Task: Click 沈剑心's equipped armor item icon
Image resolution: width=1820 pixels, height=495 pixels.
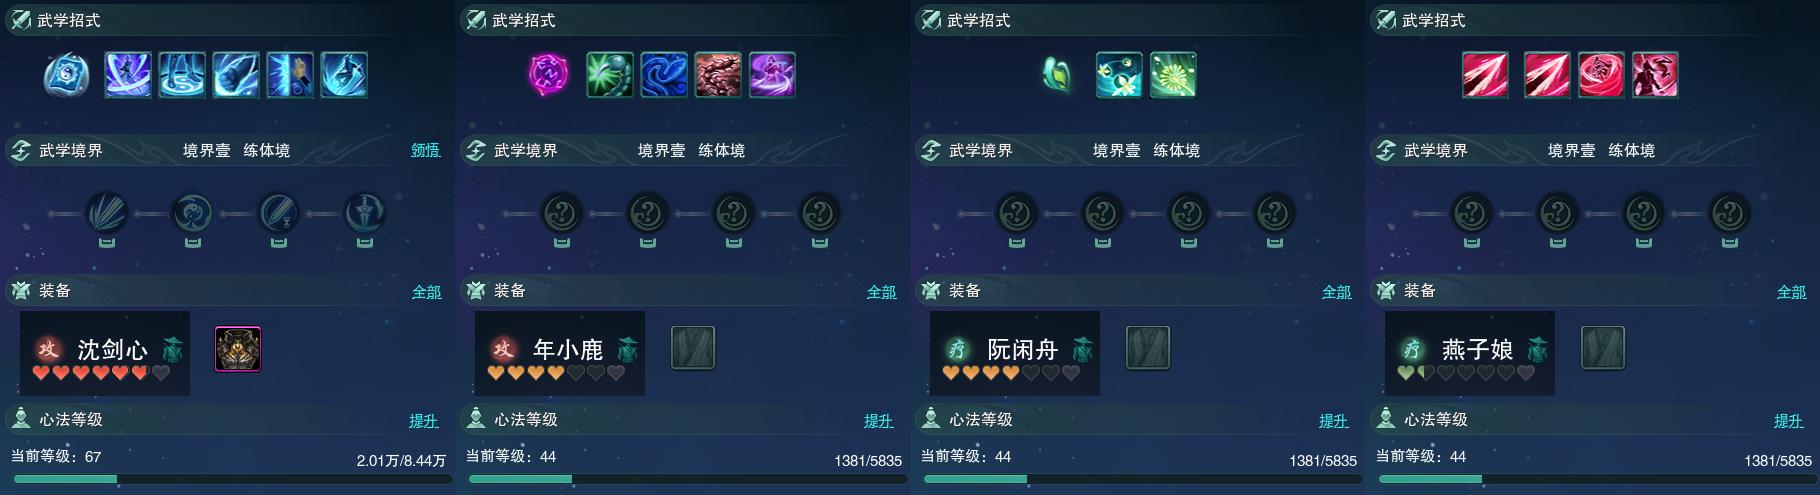Action: pos(238,349)
